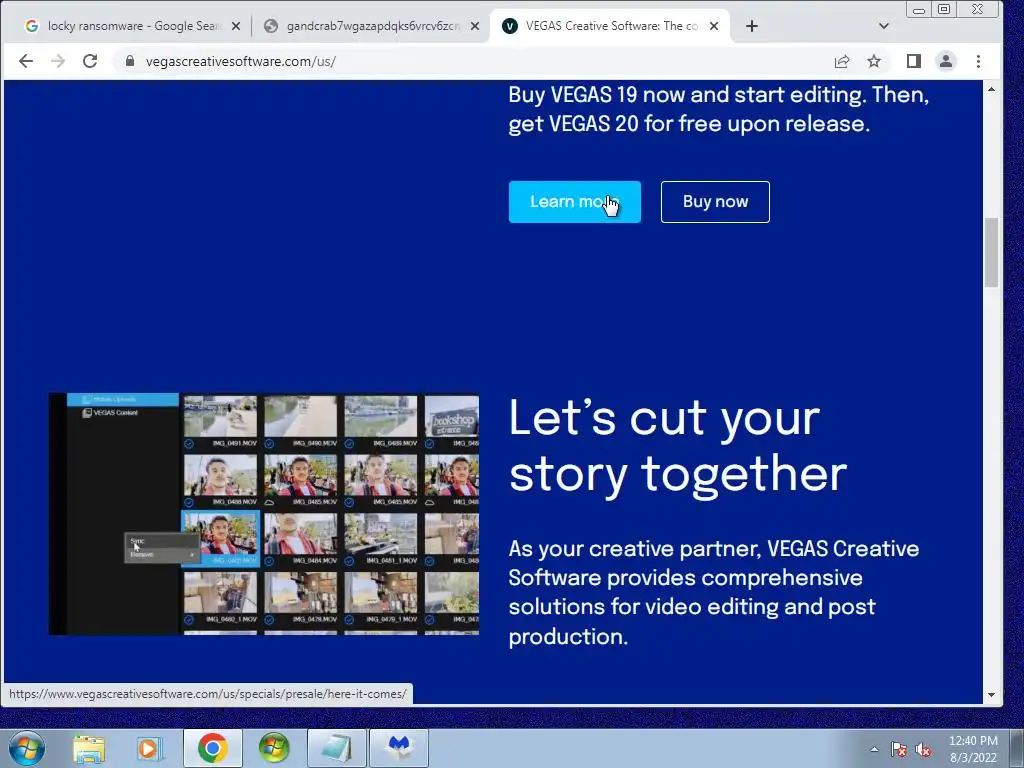The height and width of the screenshot is (768, 1024).
Task: Click the 'Let's cut your story together' heading
Action: pyautogui.click(x=678, y=446)
